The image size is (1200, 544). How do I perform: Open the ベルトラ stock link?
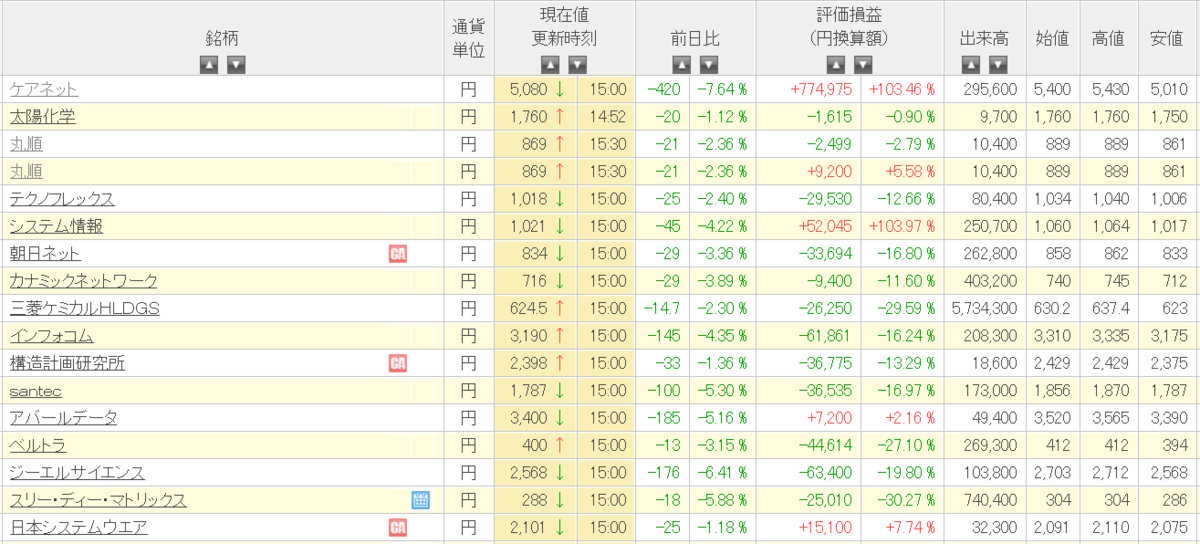pyautogui.click(x=38, y=445)
